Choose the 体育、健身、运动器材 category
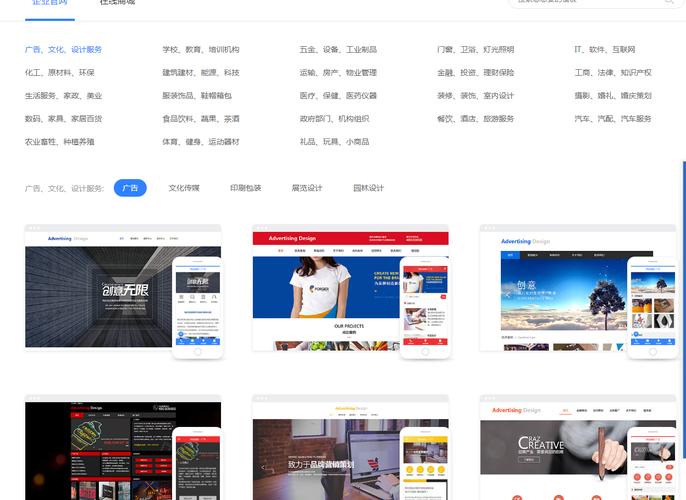686x500 pixels. point(201,142)
